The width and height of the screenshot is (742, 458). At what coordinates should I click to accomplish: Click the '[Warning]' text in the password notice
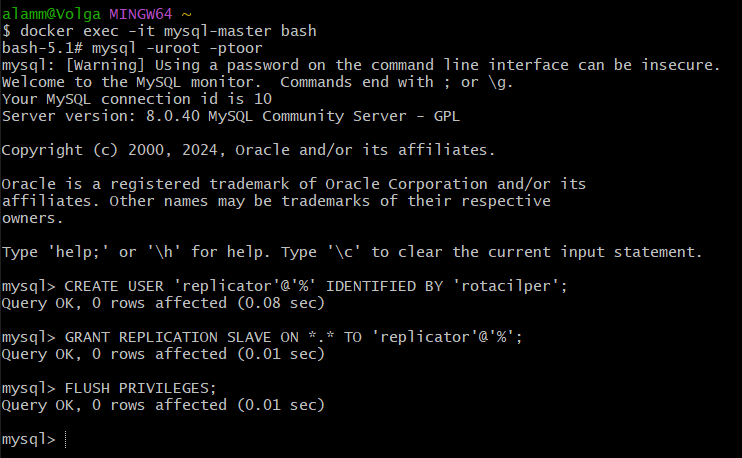pos(105,65)
